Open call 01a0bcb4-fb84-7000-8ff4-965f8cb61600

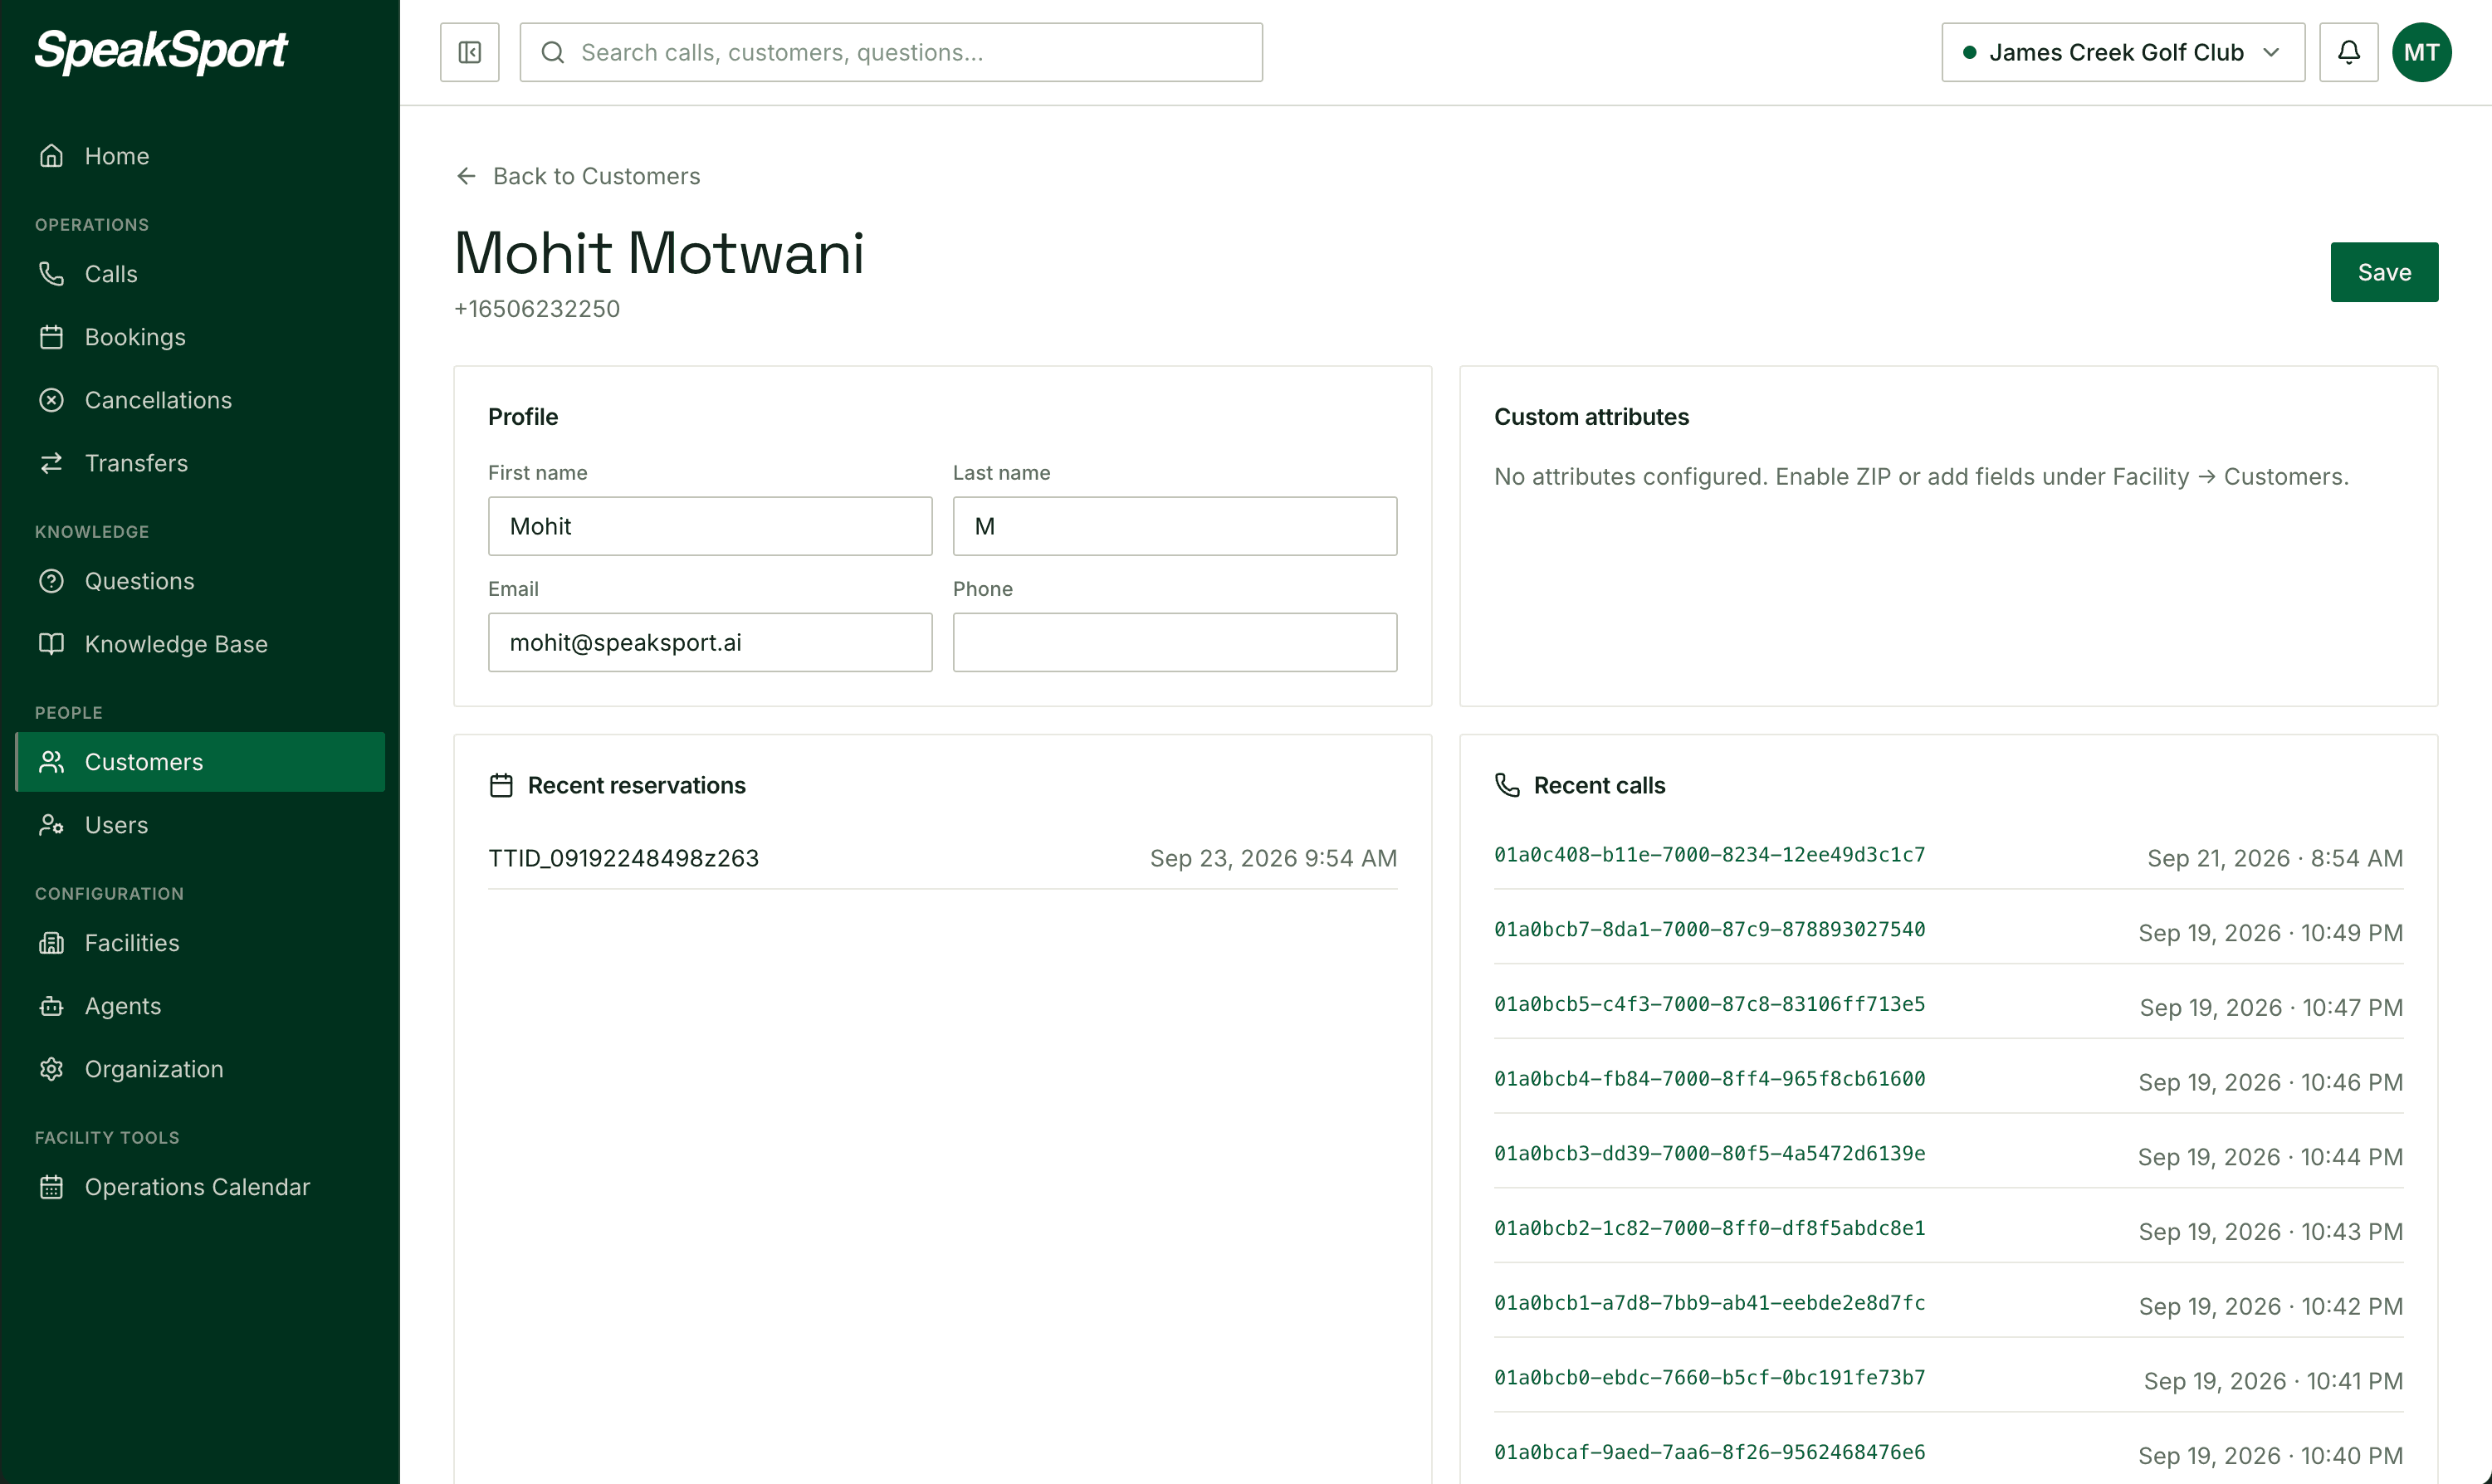pos(1709,1079)
